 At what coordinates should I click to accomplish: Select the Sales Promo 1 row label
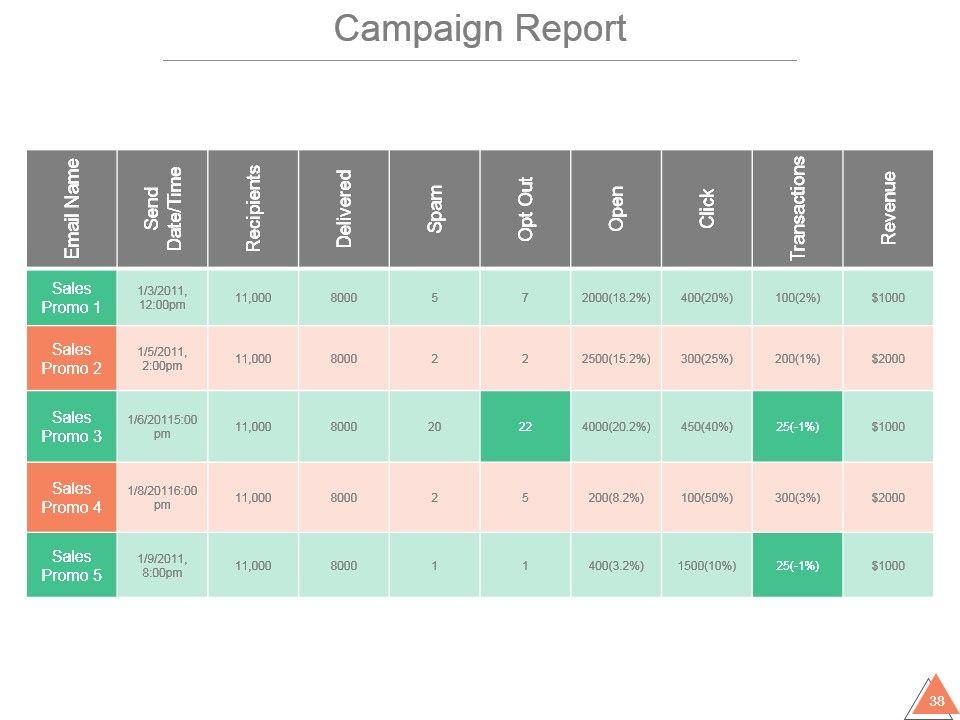click(x=72, y=297)
